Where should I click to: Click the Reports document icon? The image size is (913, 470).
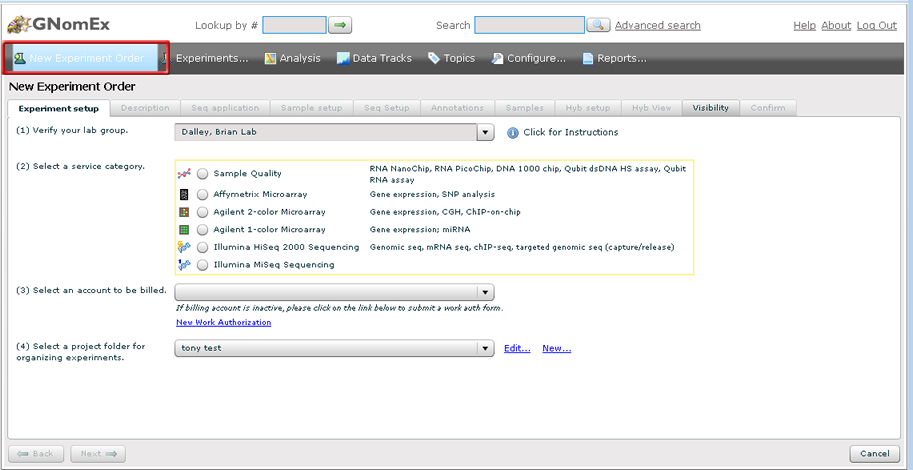(x=588, y=58)
